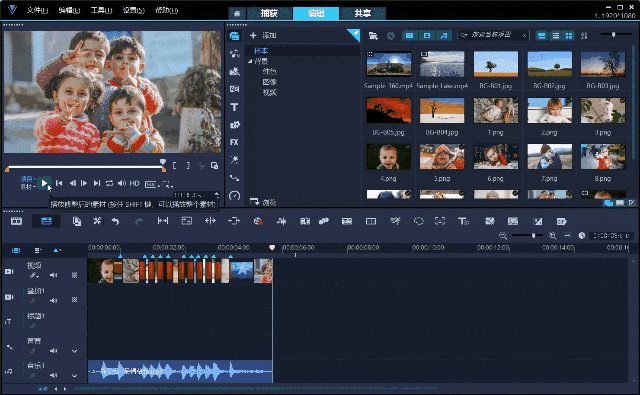Switch to timeline view button
Viewport: 640px width, 395px height.
click(x=46, y=221)
